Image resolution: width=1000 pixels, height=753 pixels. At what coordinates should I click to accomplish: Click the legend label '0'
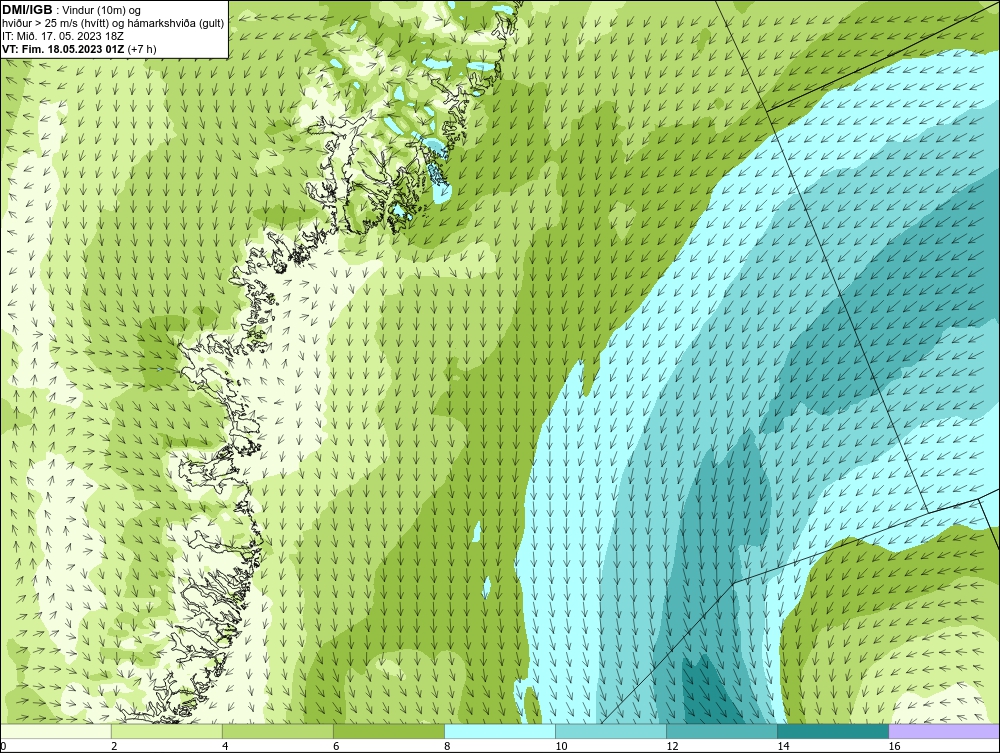click(3, 746)
